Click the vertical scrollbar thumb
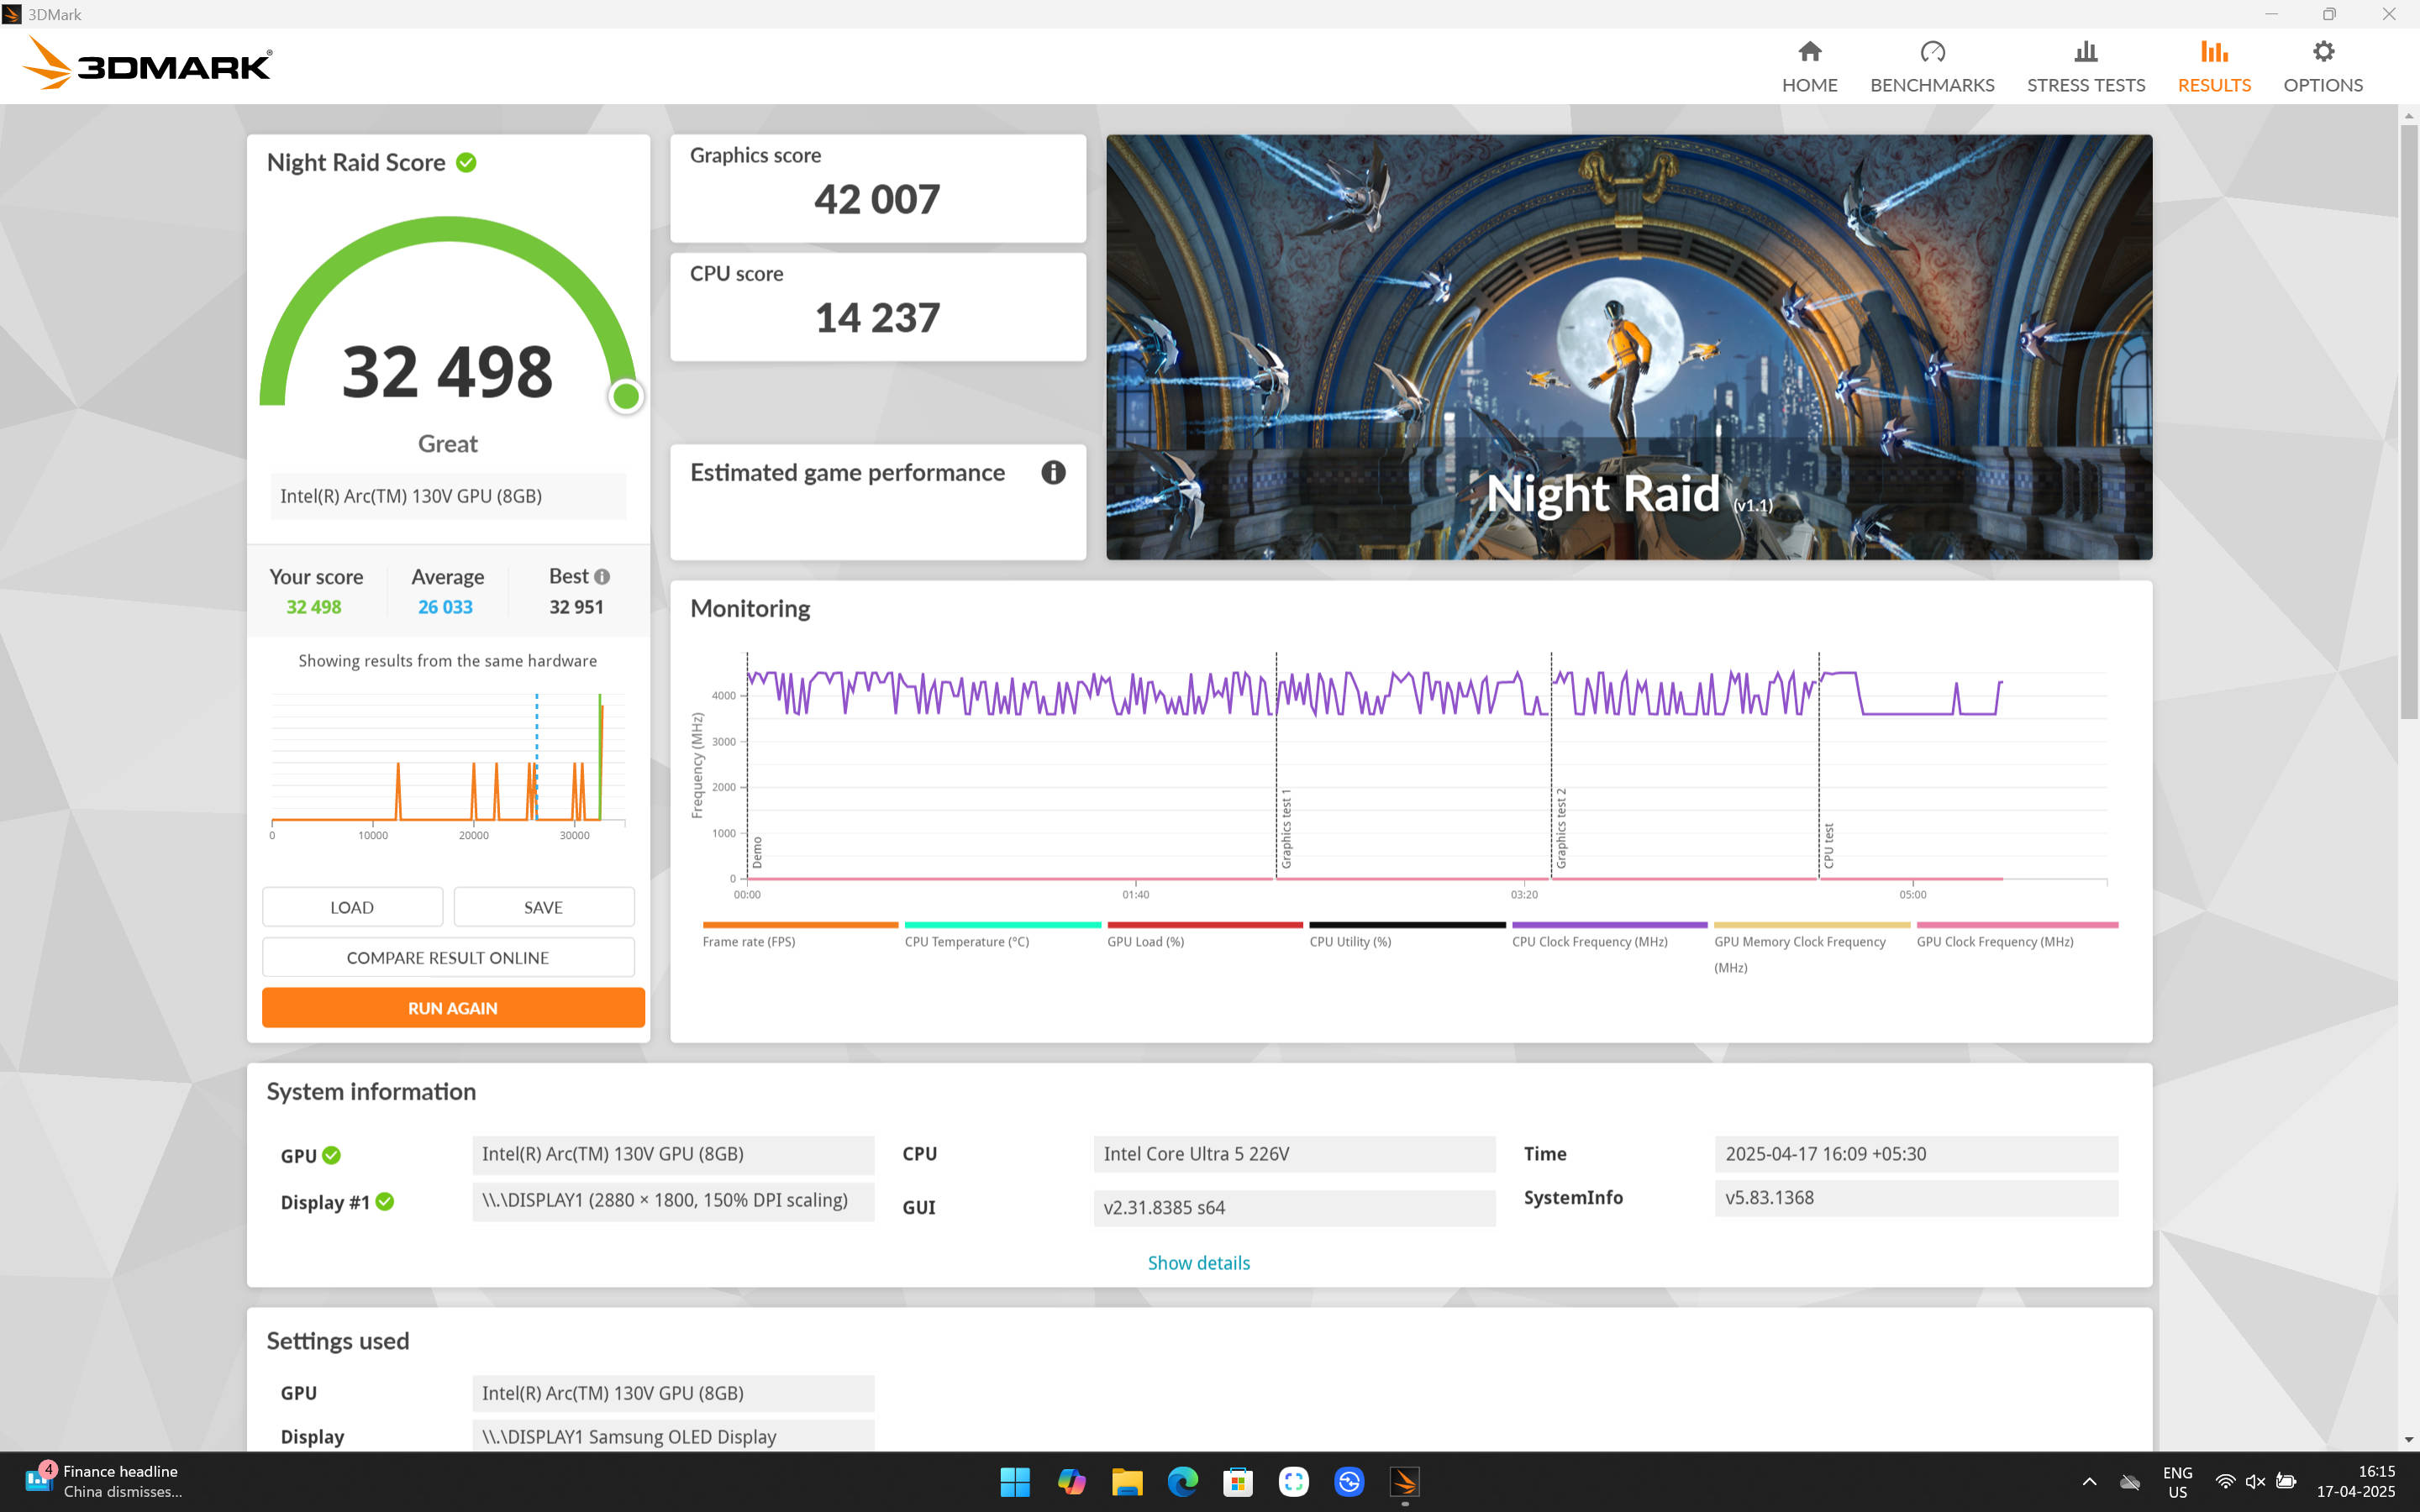2420x1512 pixels. pyautogui.click(x=2408, y=420)
